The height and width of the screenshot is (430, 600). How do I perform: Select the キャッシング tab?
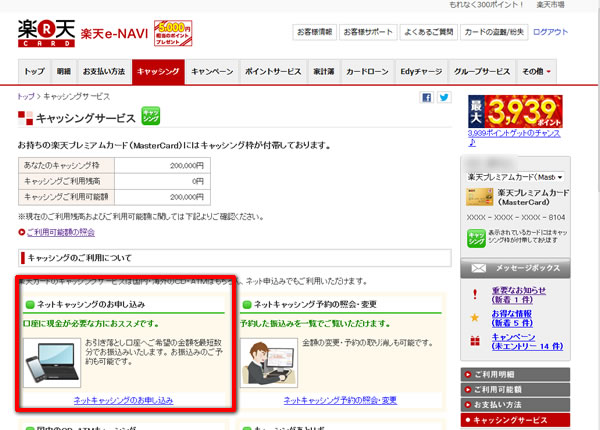[158, 72]
